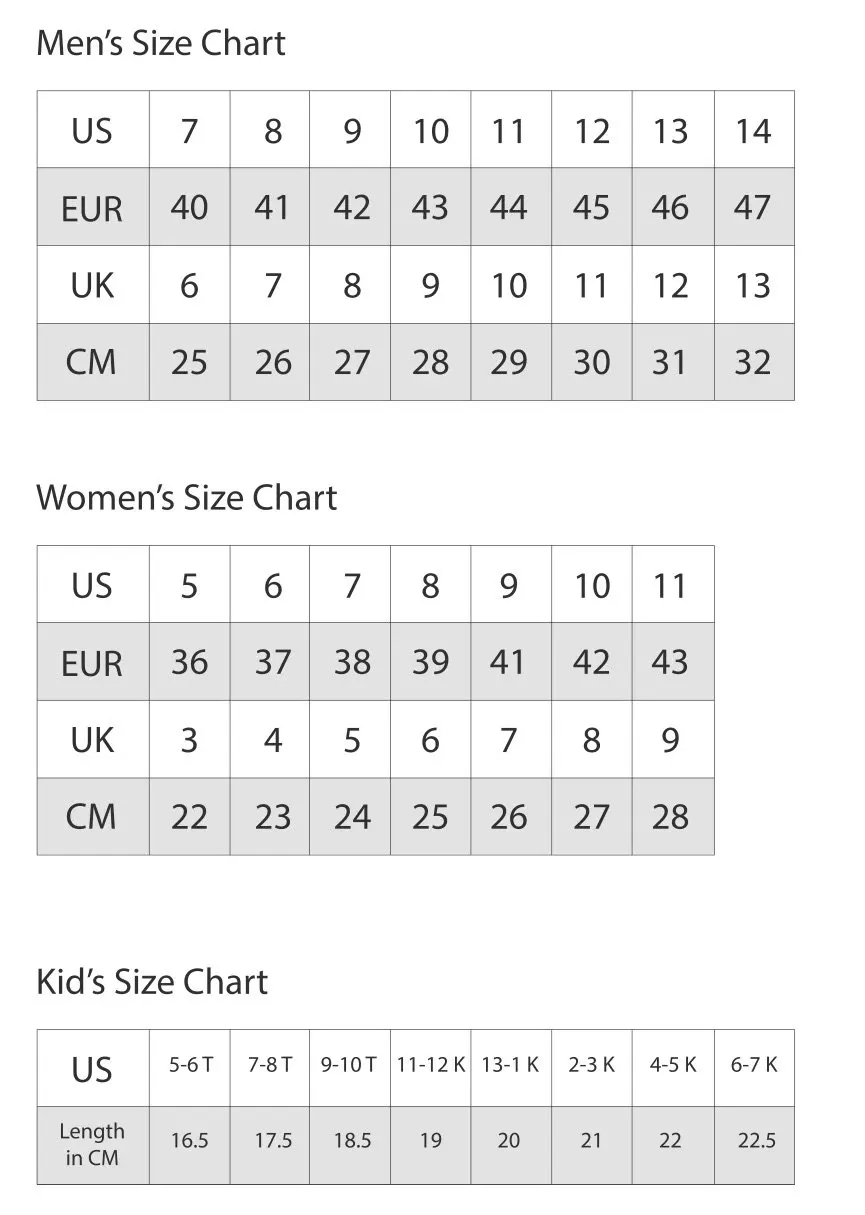
Task: Click the Kid's Size Chart heading
Action: (x=152, y=982)
